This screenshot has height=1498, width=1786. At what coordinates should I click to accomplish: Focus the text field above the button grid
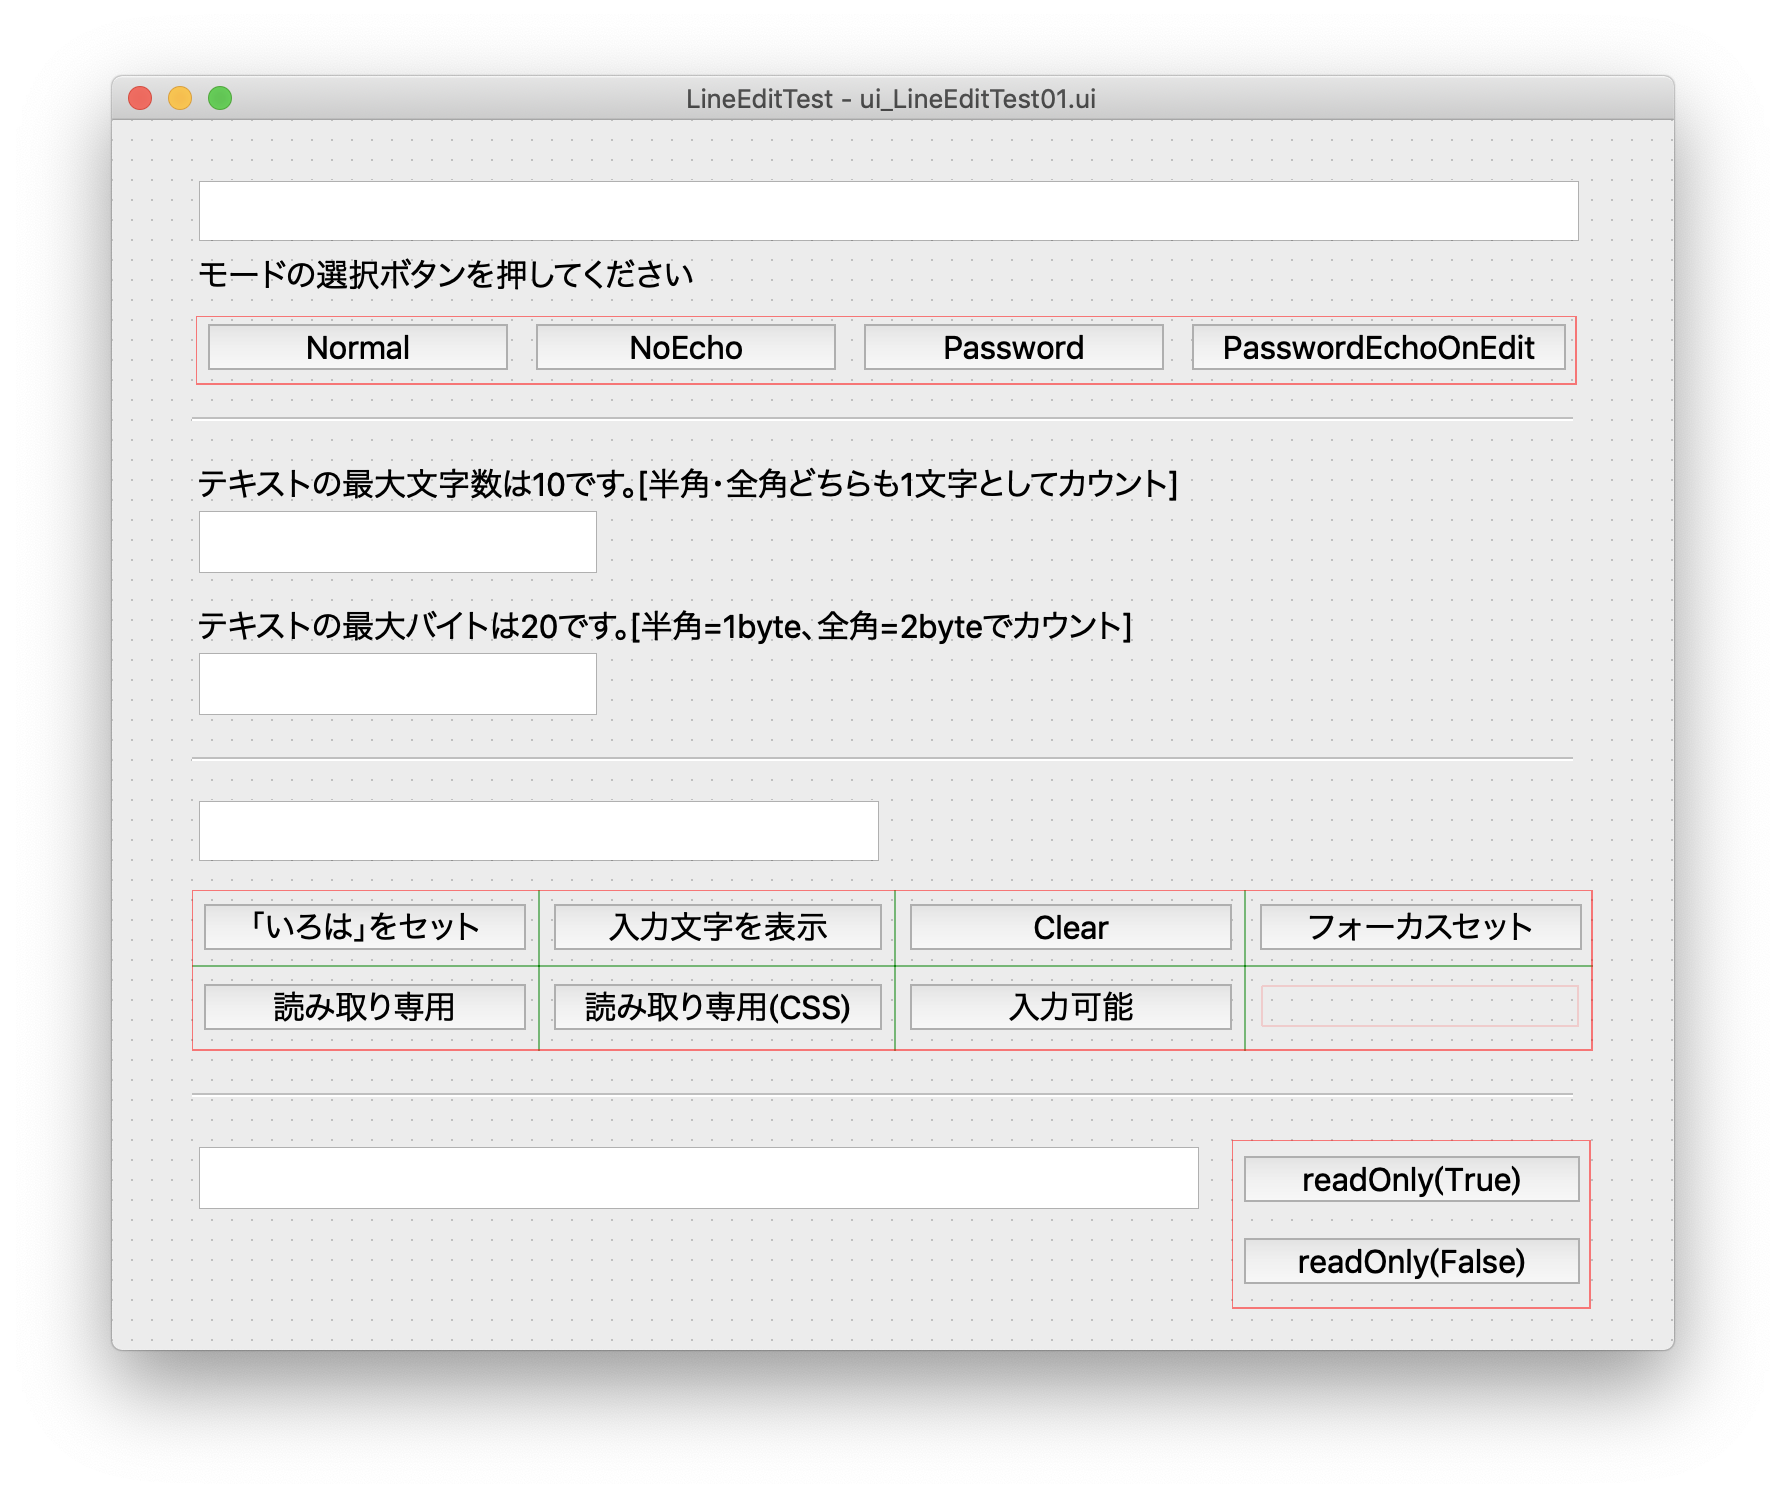point(538,830)
